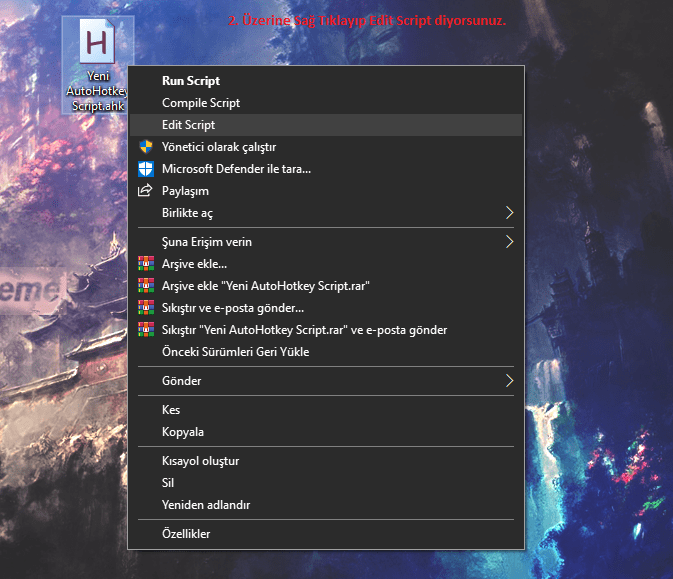Choose Compile Script from the context menu
Screen dimensions: 673x579
[x=326, y=103]
